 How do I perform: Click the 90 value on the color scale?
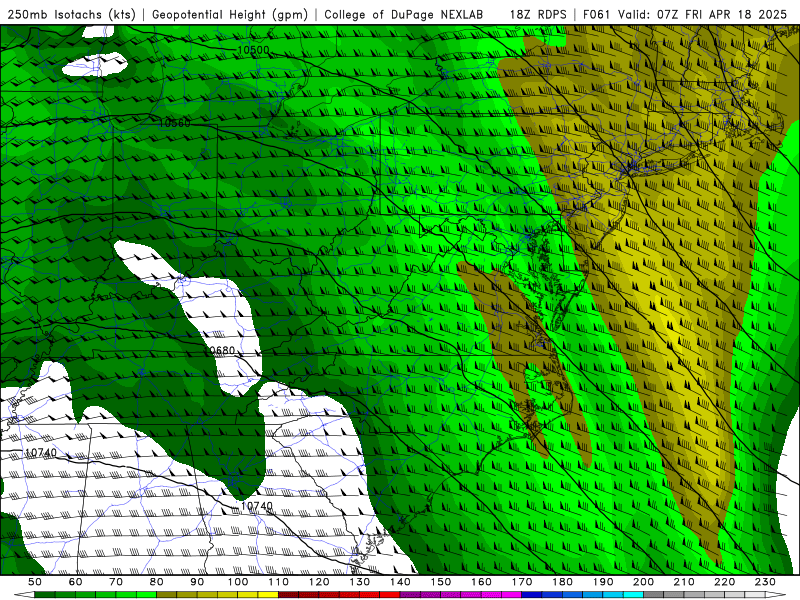tap(197, 582)
